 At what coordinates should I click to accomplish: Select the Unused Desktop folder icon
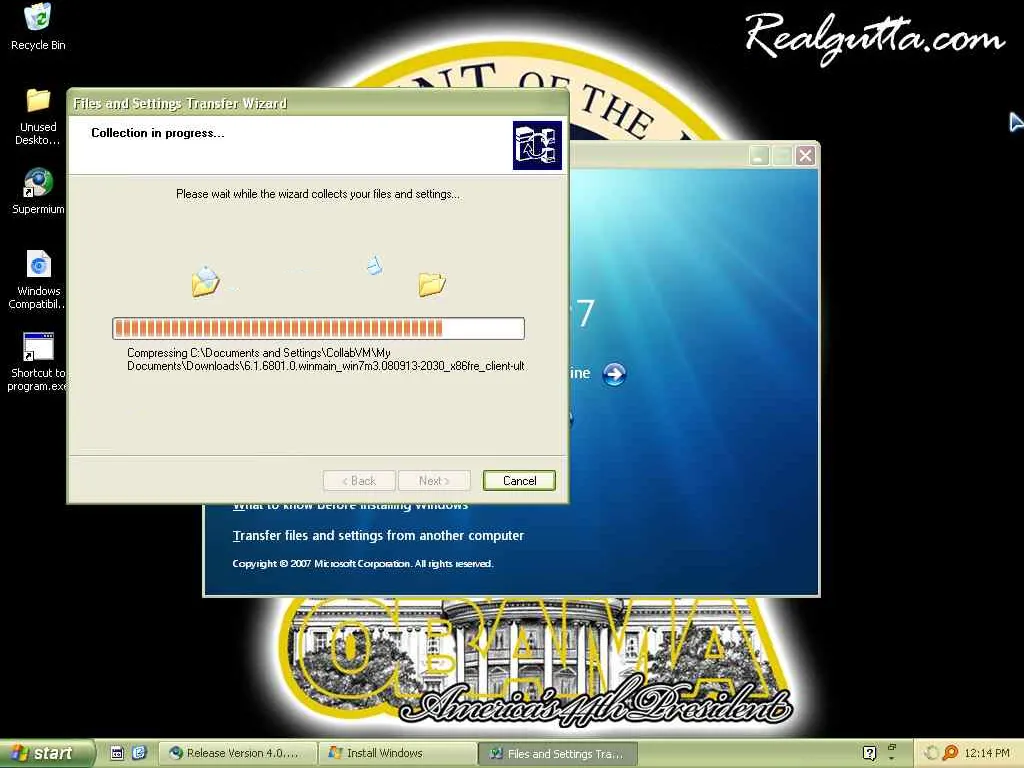(38, 116)
